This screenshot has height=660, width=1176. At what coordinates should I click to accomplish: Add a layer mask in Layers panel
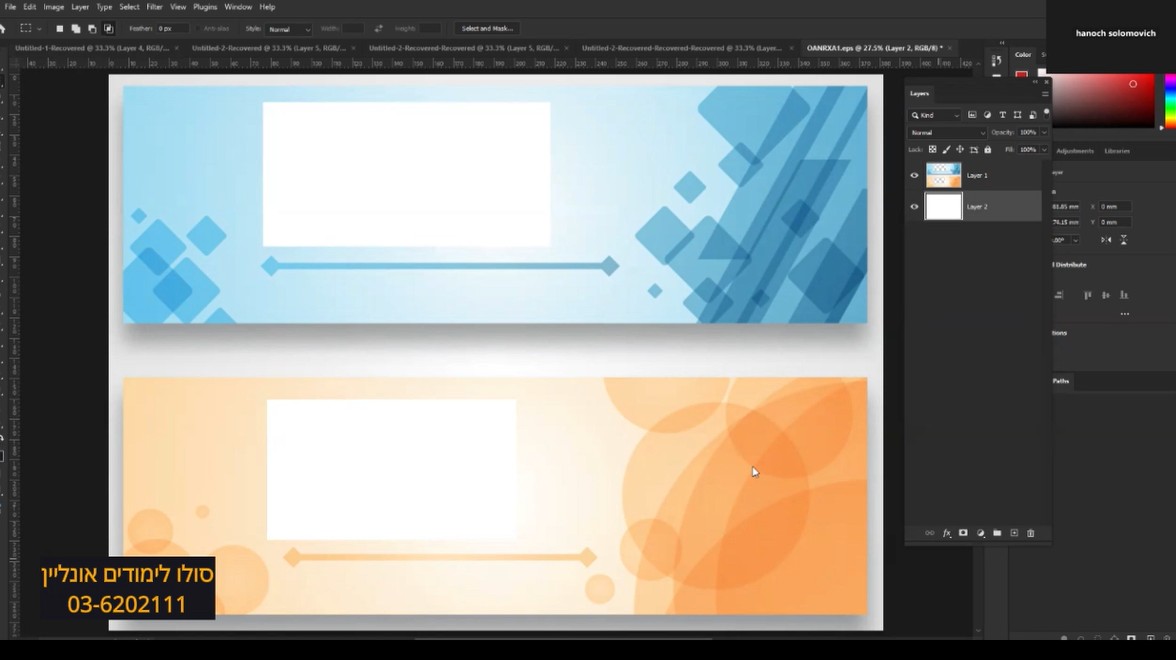(x=963, y=533)
